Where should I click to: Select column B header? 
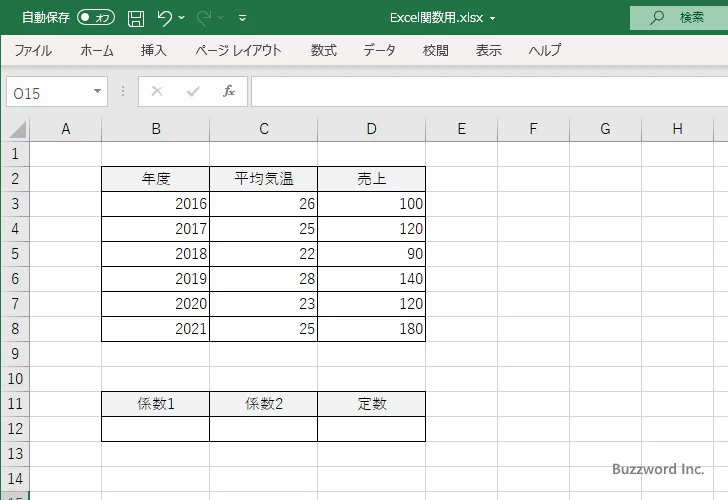(156, 129)
